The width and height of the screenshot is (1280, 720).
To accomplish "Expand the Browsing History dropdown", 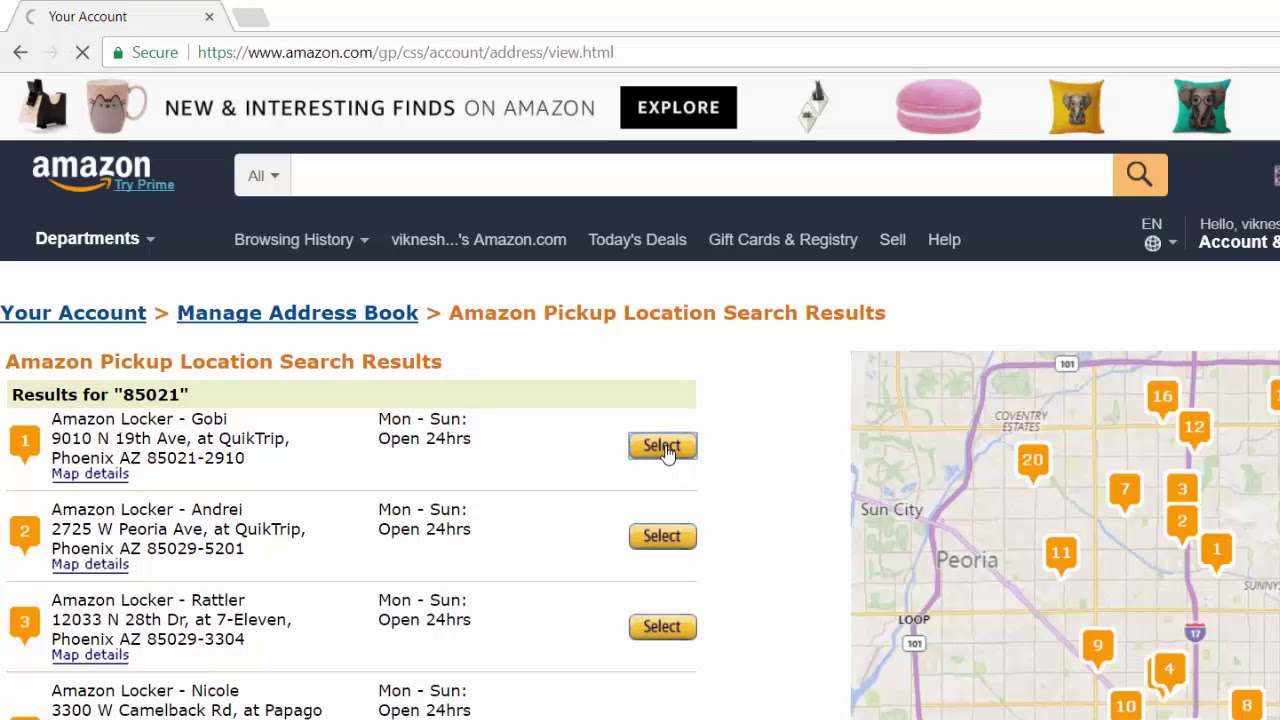I will 301,240.
